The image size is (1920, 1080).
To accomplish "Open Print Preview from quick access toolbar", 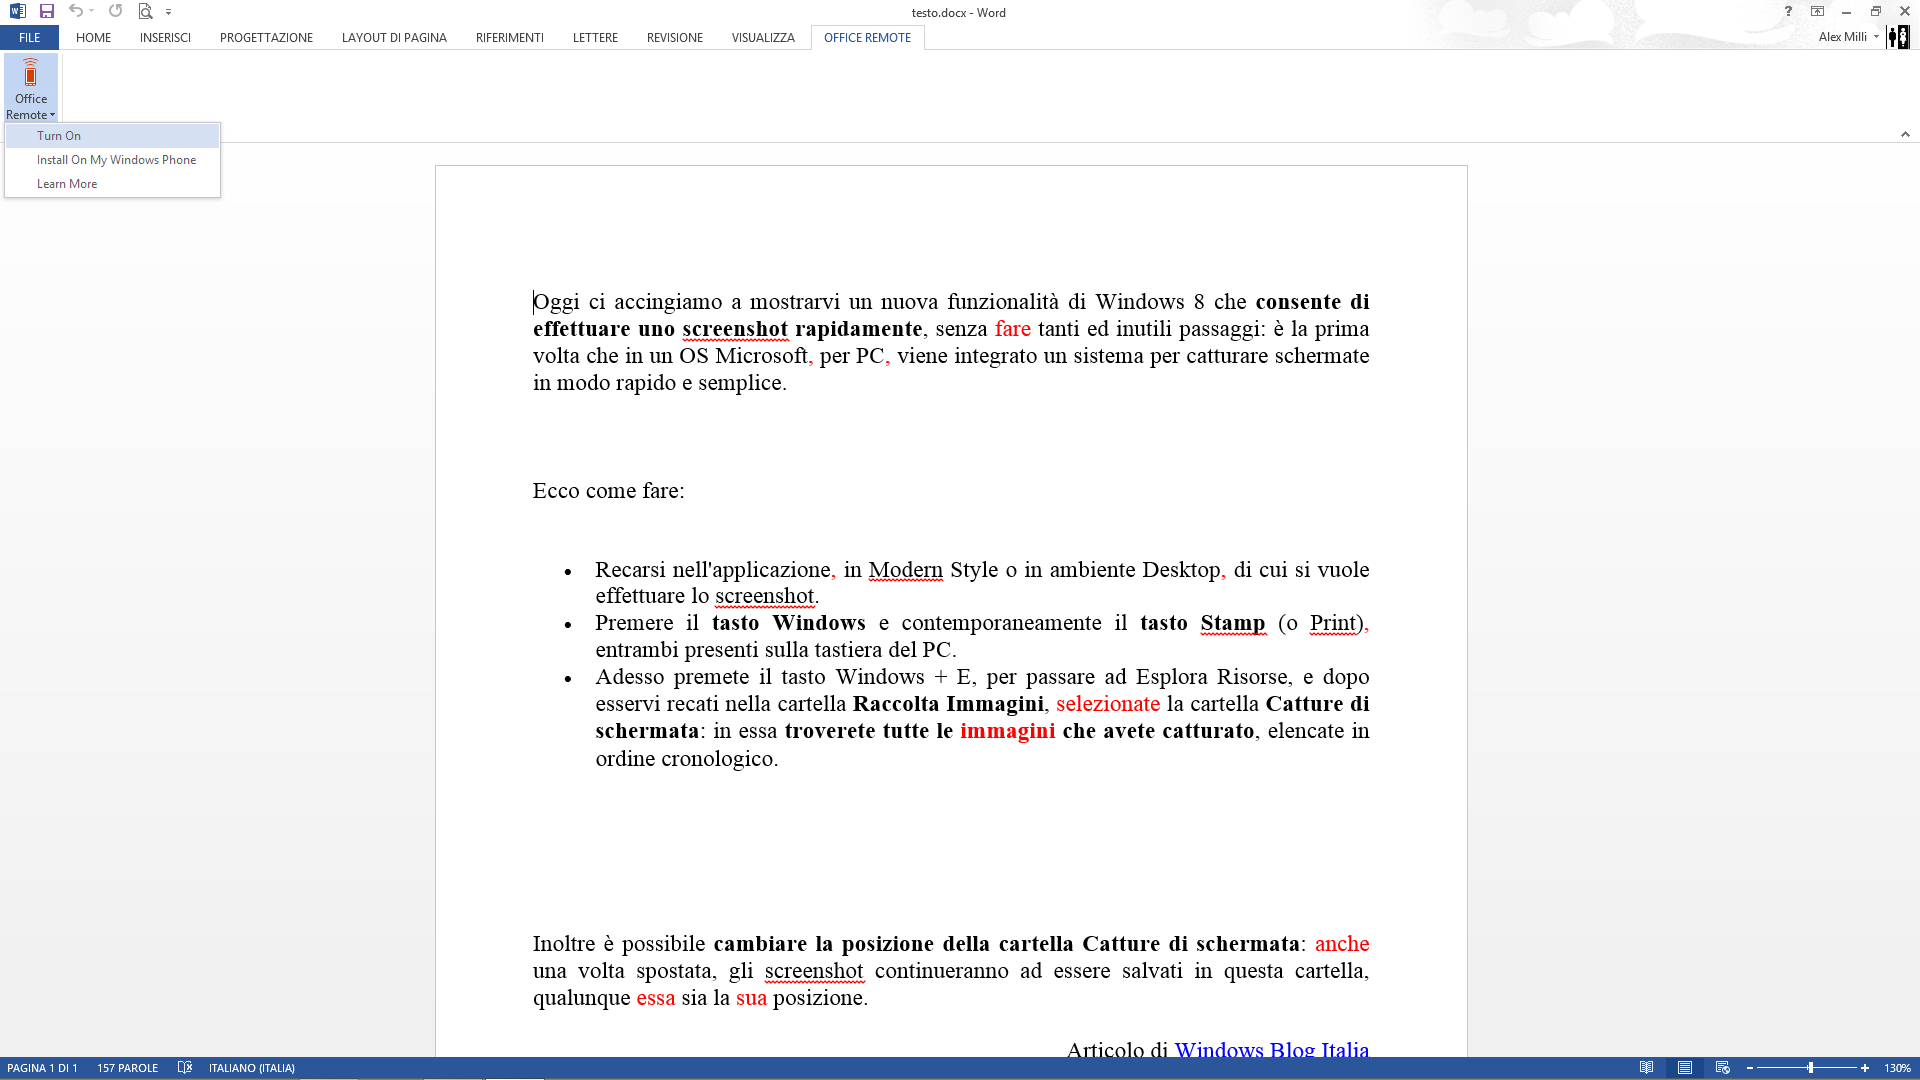I will pyautogui.click(x=145, y=11).
